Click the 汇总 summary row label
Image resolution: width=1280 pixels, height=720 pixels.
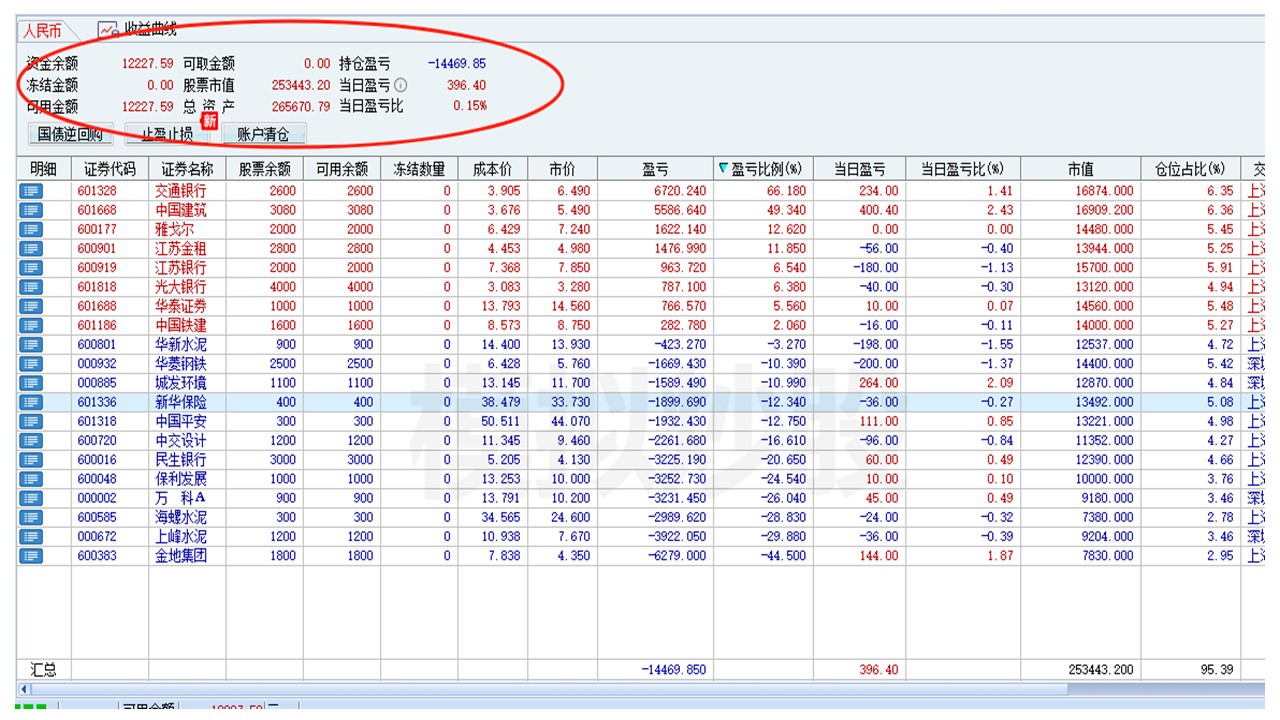click(44, 670)
